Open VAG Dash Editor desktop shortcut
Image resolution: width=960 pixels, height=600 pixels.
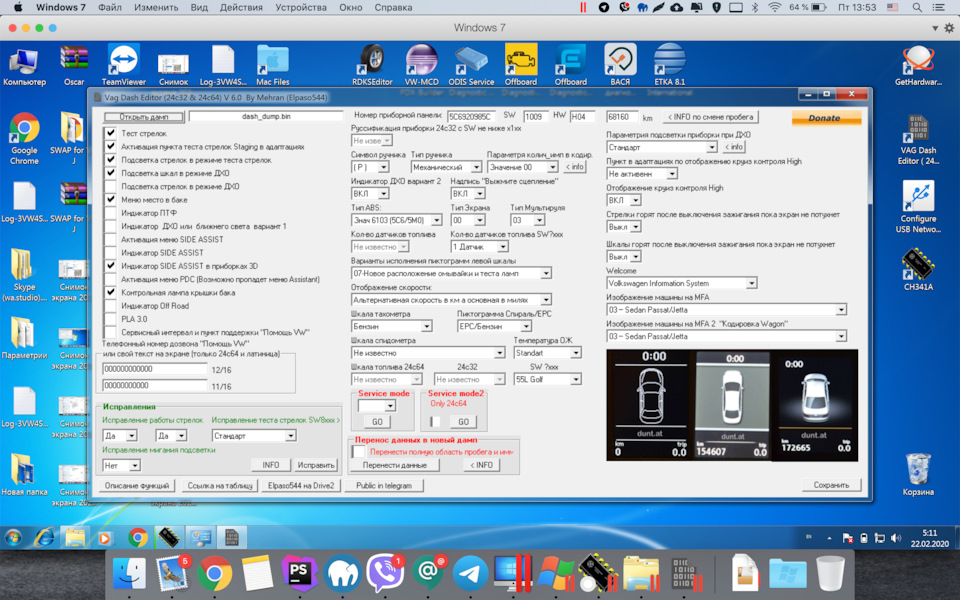[918, 140]
